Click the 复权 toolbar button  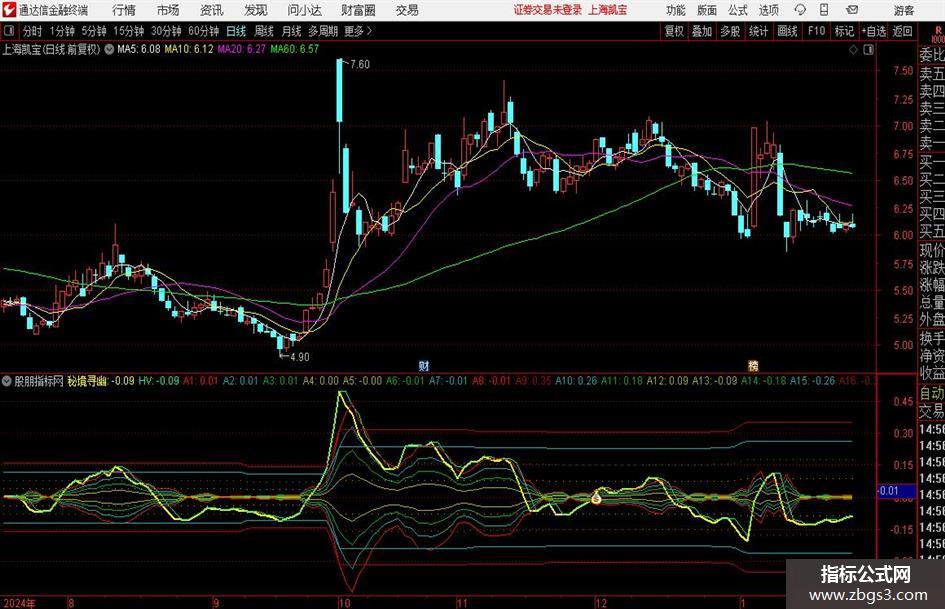click(674, 31)
